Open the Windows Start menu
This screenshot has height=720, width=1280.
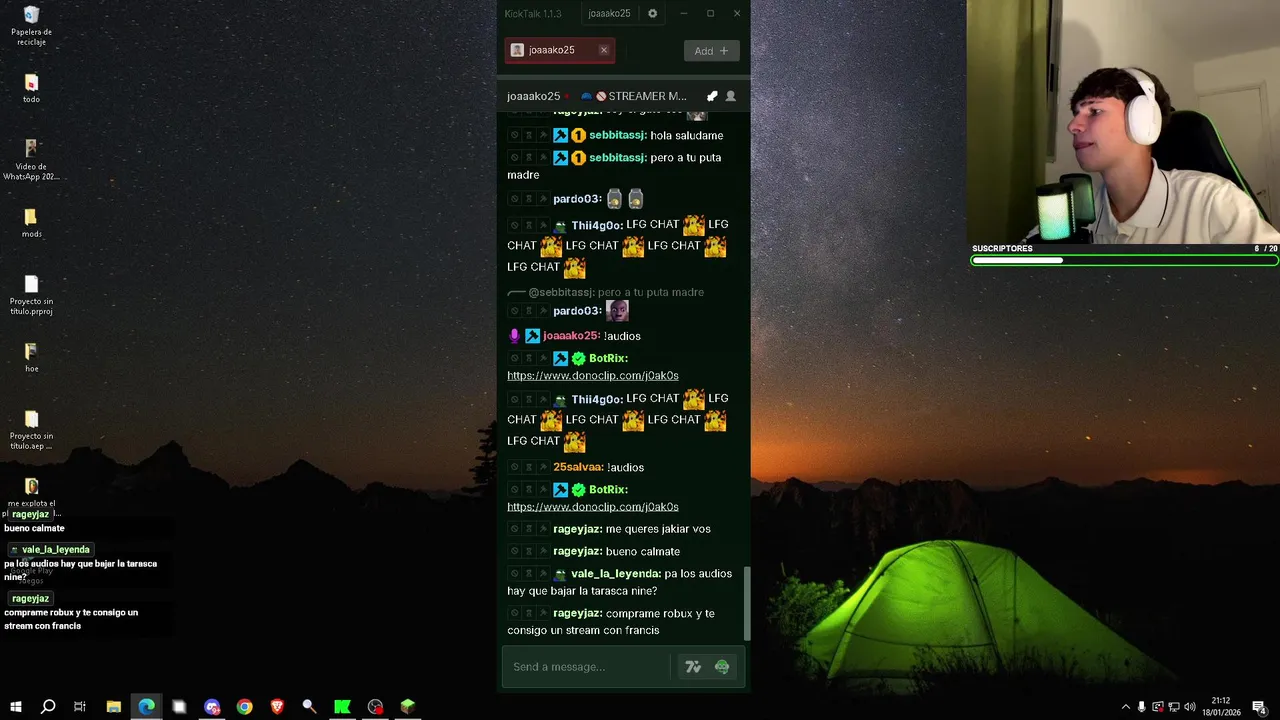tap(15, 706)
